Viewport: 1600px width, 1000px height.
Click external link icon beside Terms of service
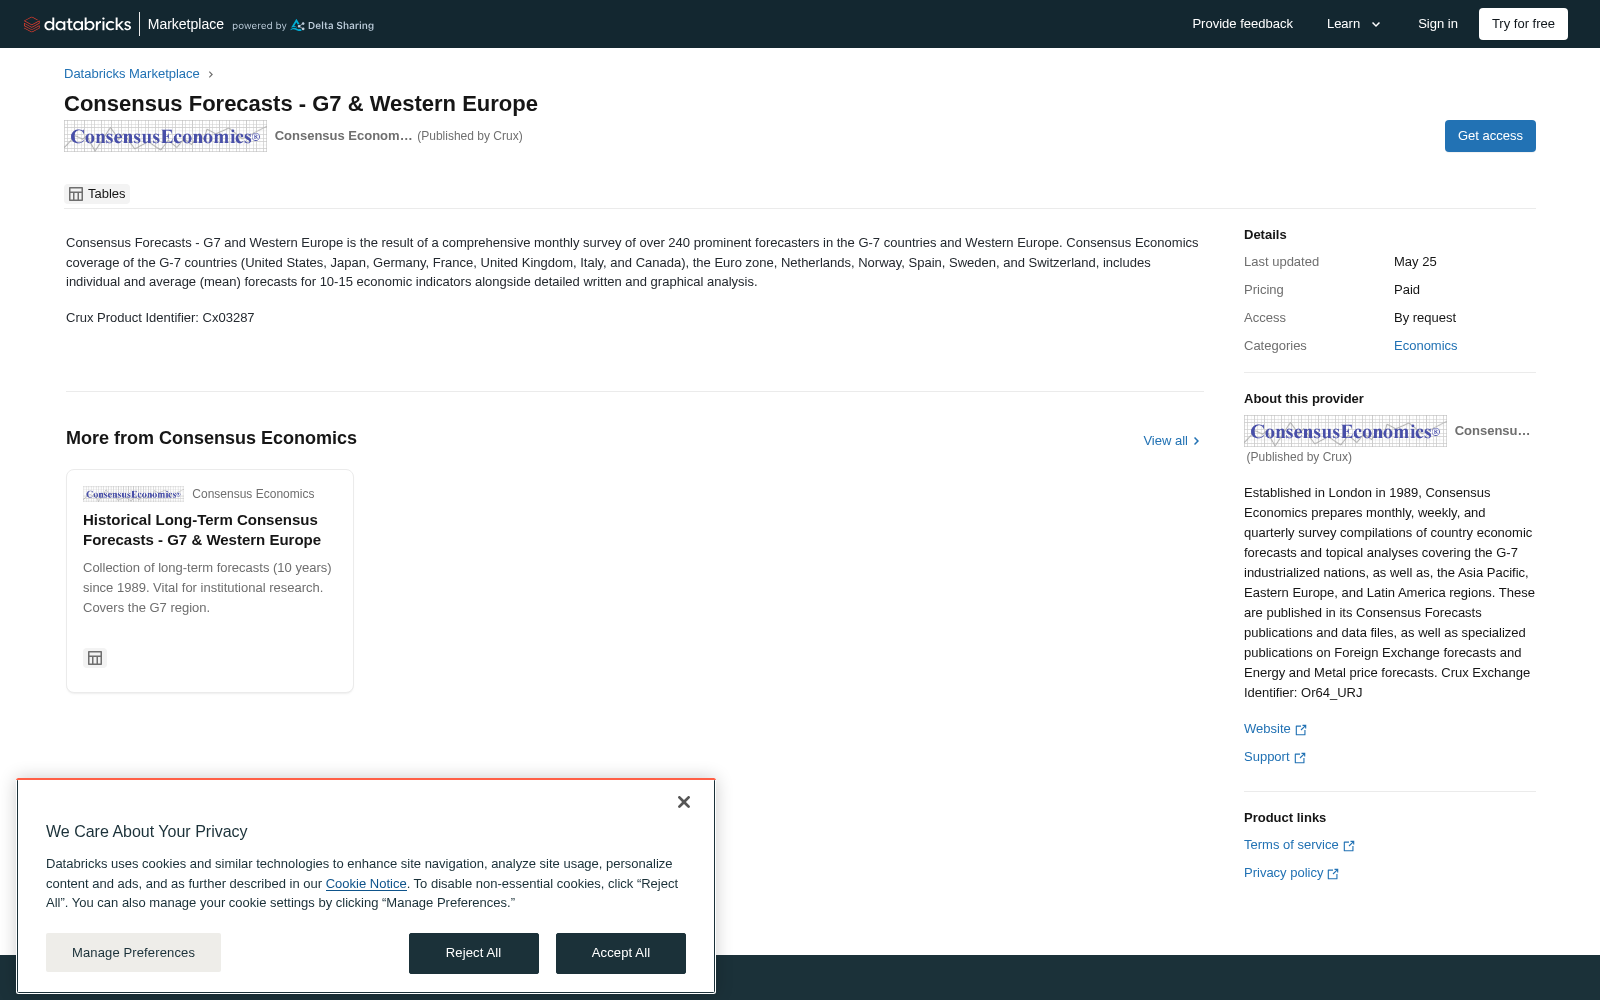pyautogui.click(x=1349, y=846)
